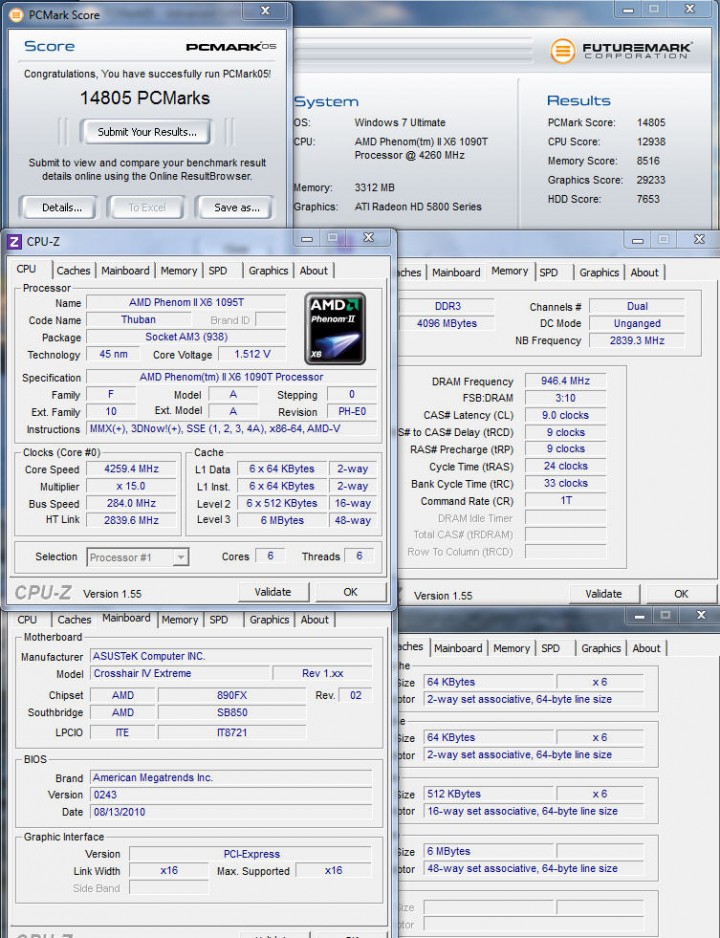Click the Command Rate 1T value
The width and height of the screenshot is (720, 938).
coord(566,501)
